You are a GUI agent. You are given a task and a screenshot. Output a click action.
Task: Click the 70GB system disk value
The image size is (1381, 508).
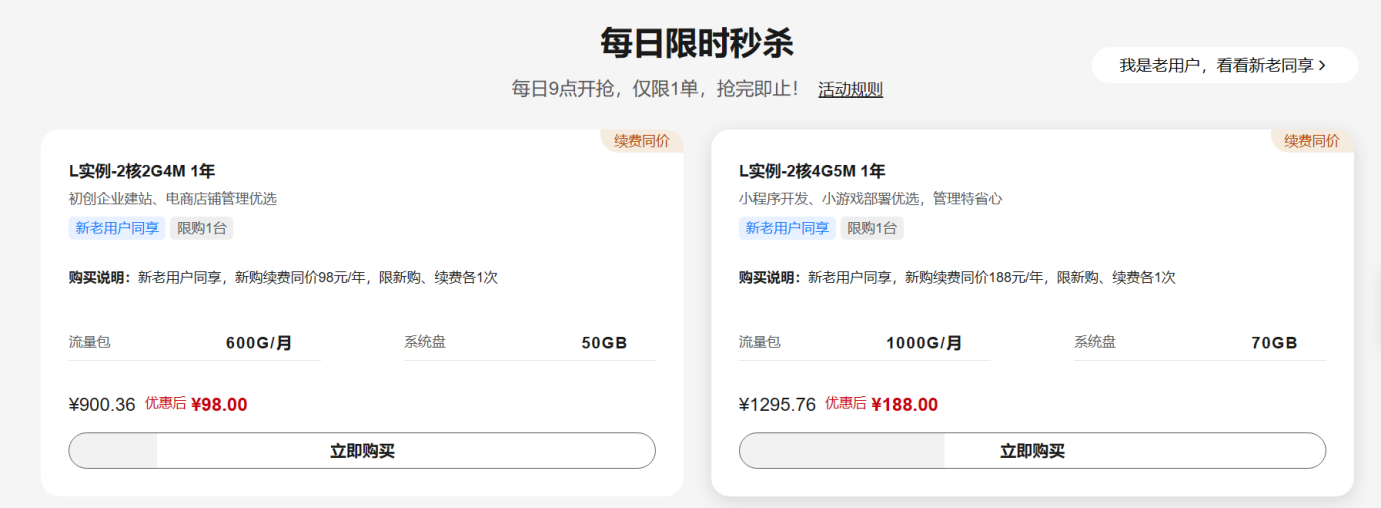[1274, 343]
